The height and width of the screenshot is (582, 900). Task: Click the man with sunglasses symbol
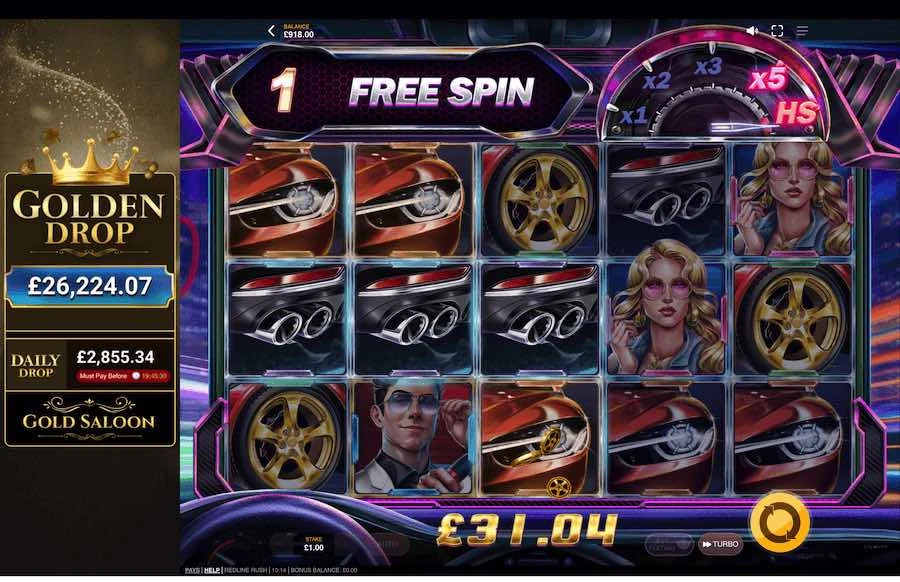tap(413, 437)
